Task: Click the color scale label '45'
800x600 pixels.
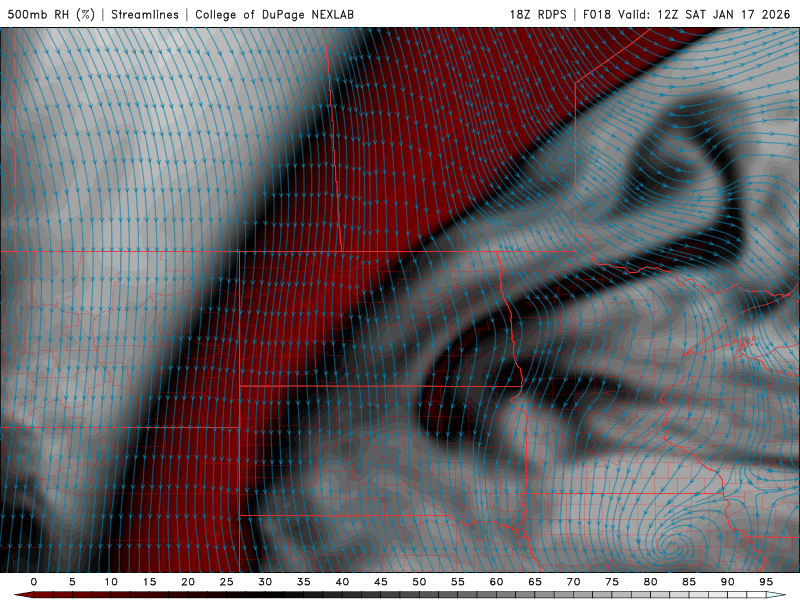Action: click(381, 582)
